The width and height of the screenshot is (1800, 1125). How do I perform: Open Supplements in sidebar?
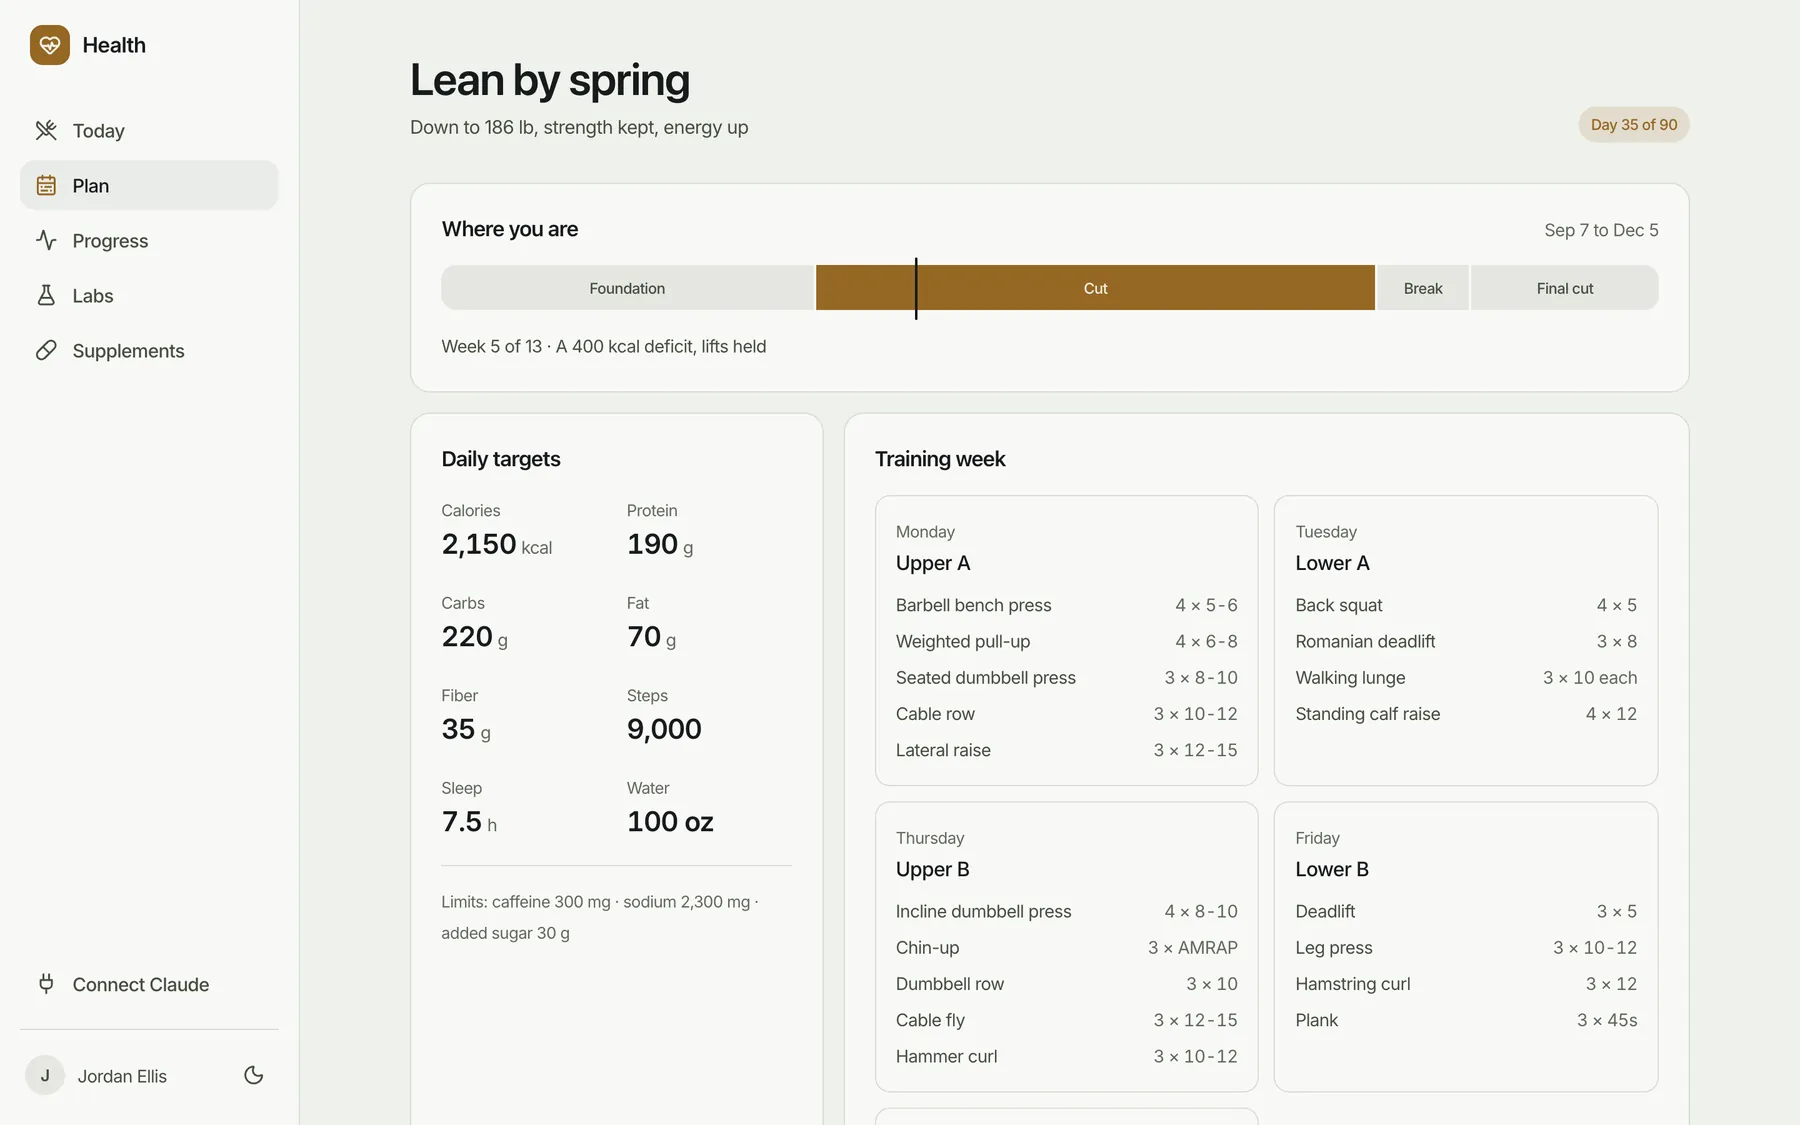(149, 350)
